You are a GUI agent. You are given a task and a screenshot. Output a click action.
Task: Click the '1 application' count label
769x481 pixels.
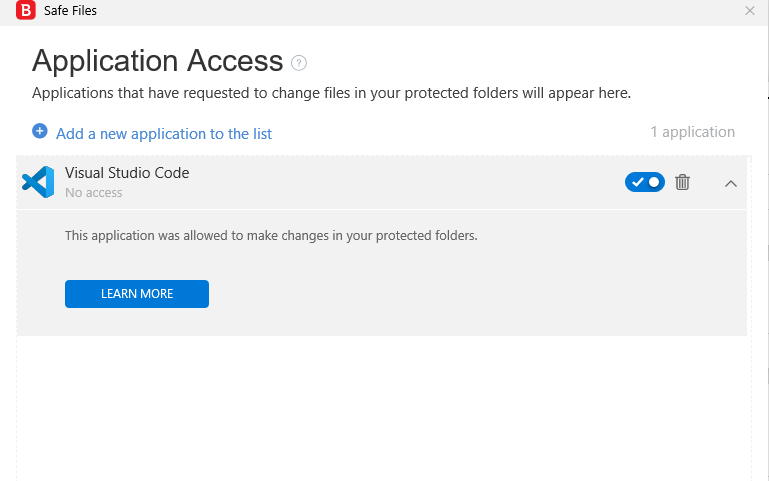692,132
